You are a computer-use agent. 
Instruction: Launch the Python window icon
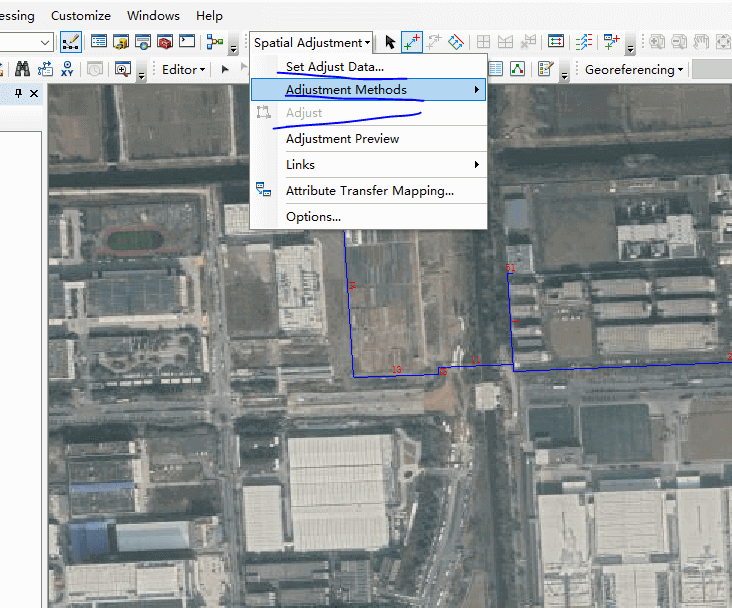186,42
